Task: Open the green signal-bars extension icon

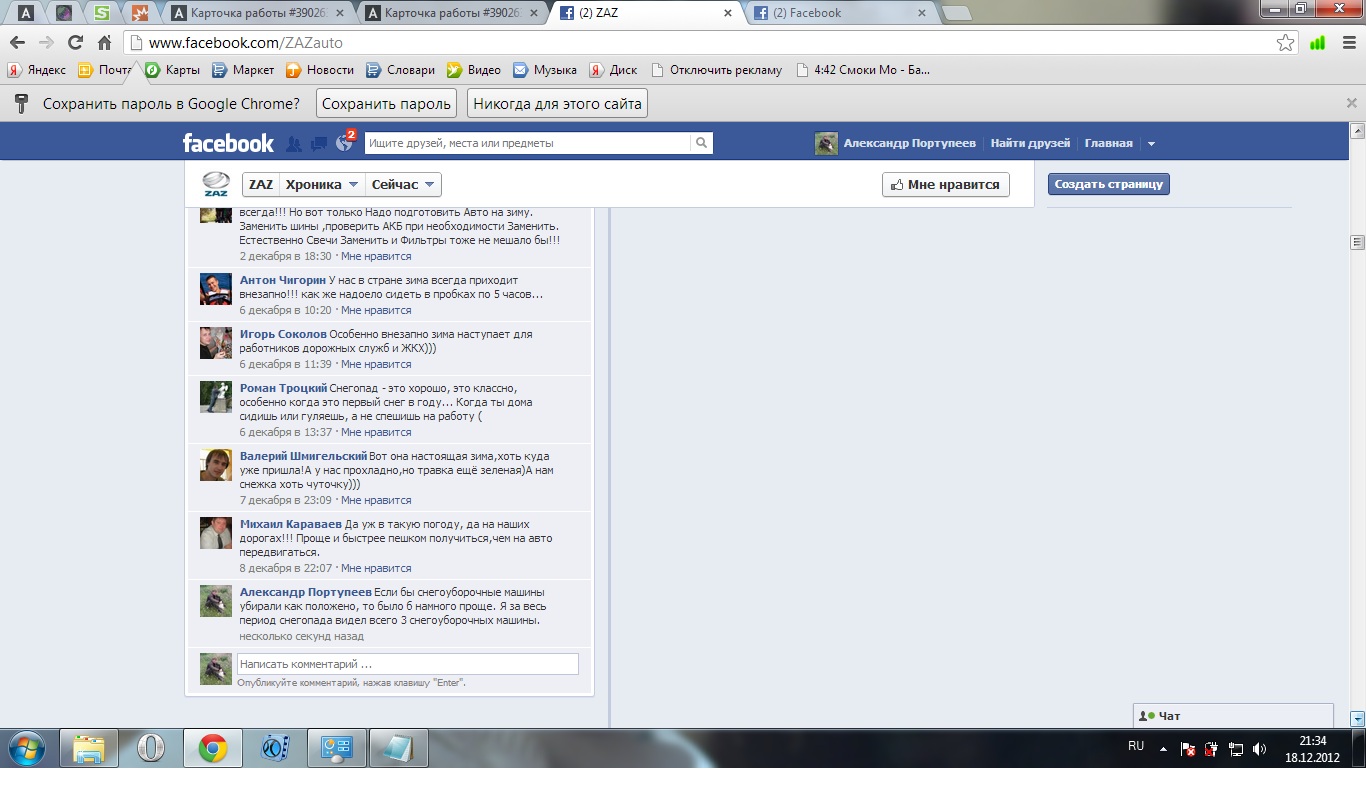Action: (1317, 43)
